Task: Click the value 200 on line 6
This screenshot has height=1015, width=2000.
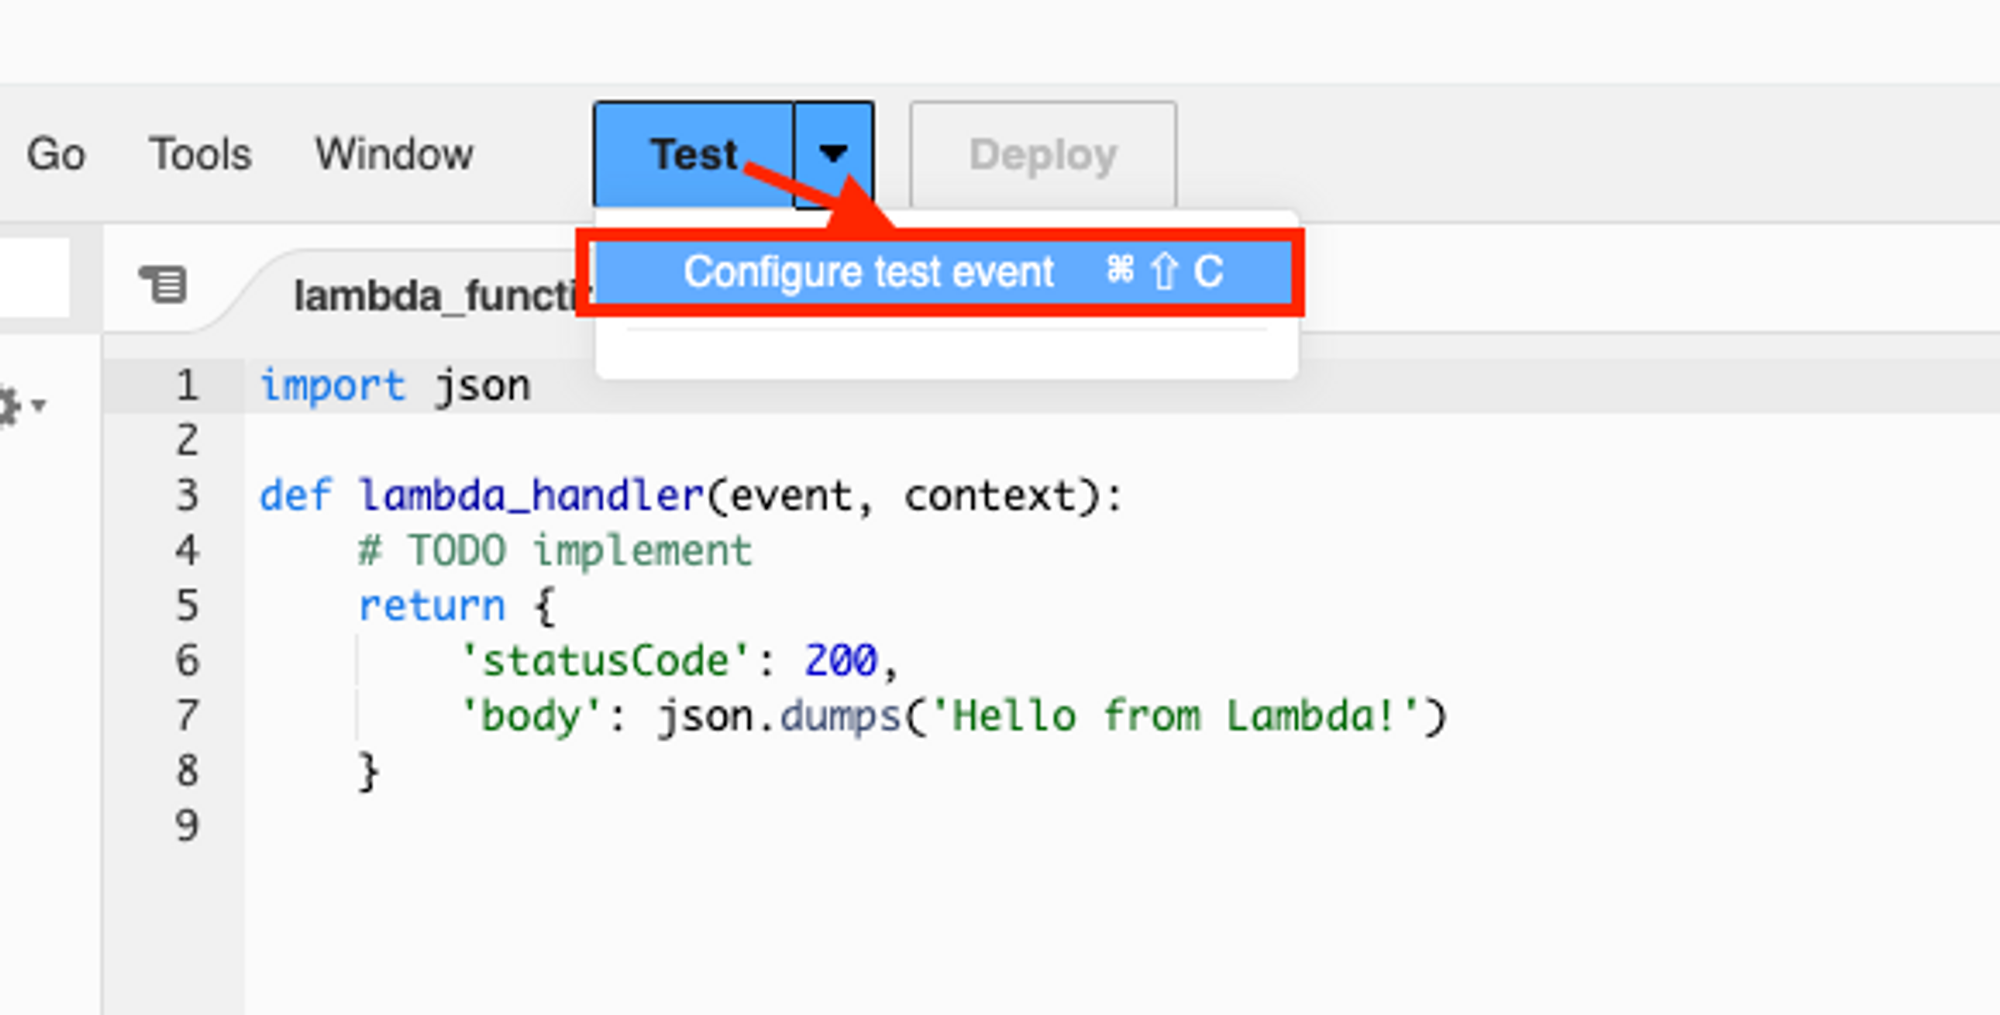Action: [841, 660]
